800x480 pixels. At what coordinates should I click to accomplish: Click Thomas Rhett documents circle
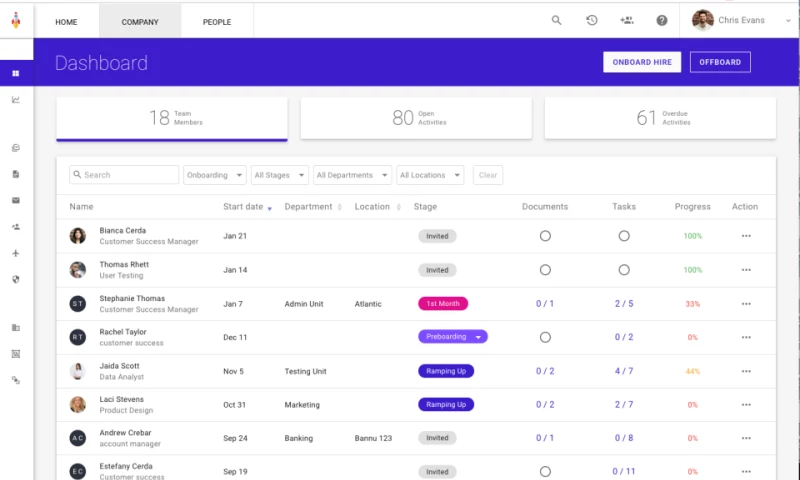tap(545, 270)
